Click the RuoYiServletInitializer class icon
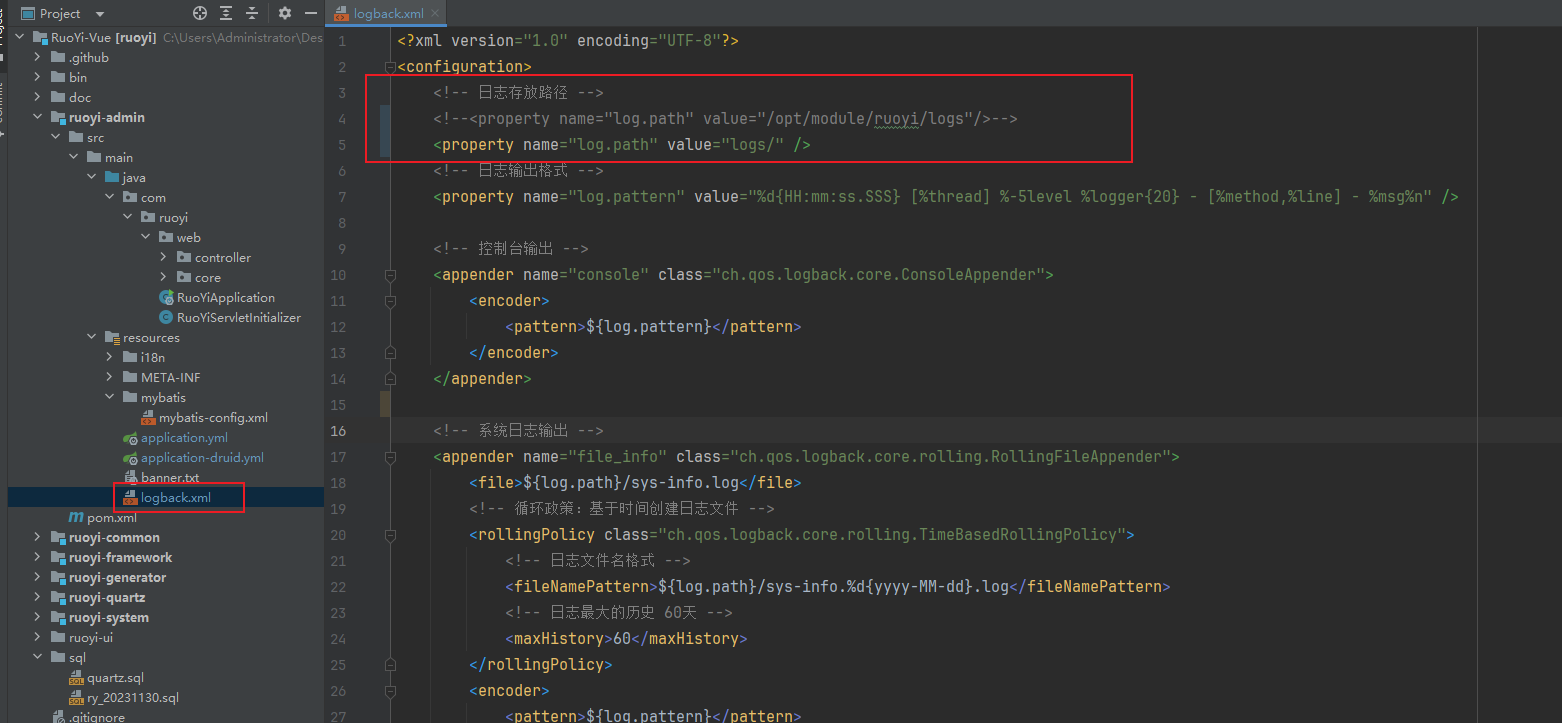Screen dimensions: 1562x723 click(x=167, y=317)
